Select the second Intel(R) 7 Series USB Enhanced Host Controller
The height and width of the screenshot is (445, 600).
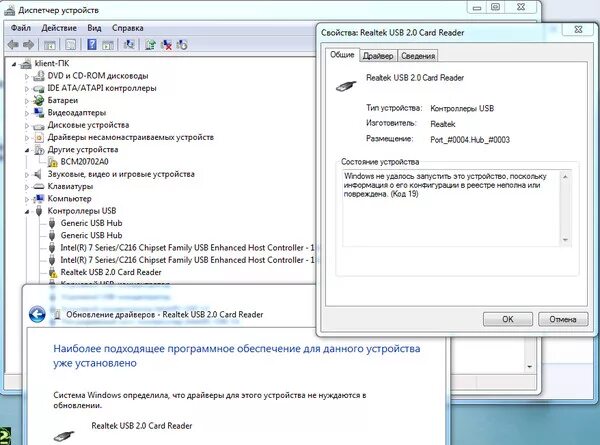pos(188,260)
